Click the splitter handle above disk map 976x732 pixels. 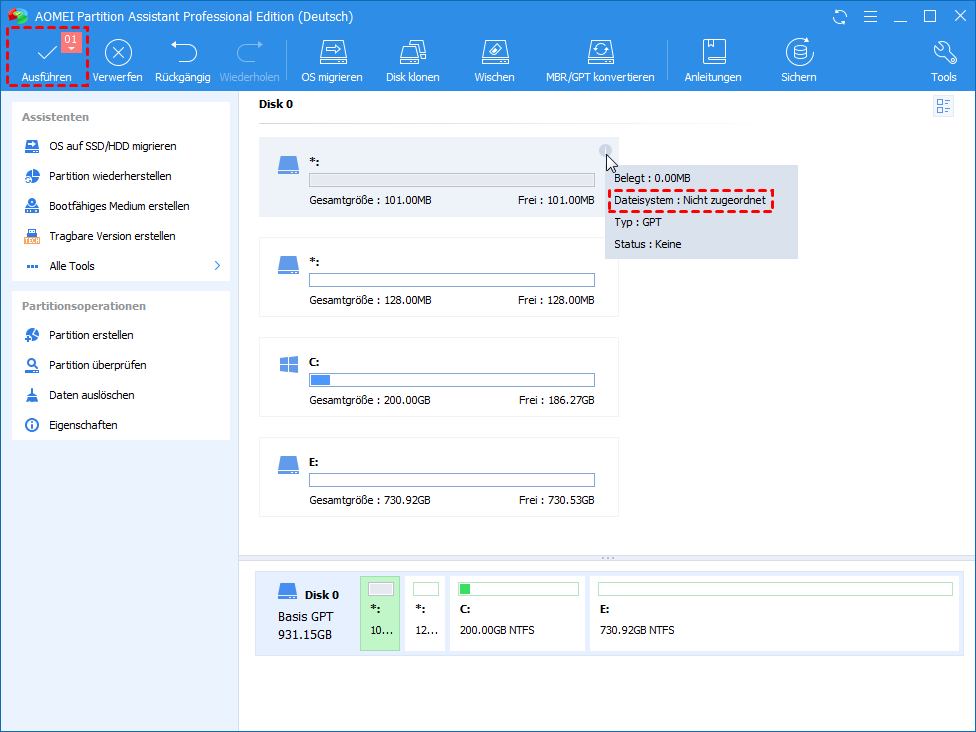pyautogui.click(x=608, y=558)
